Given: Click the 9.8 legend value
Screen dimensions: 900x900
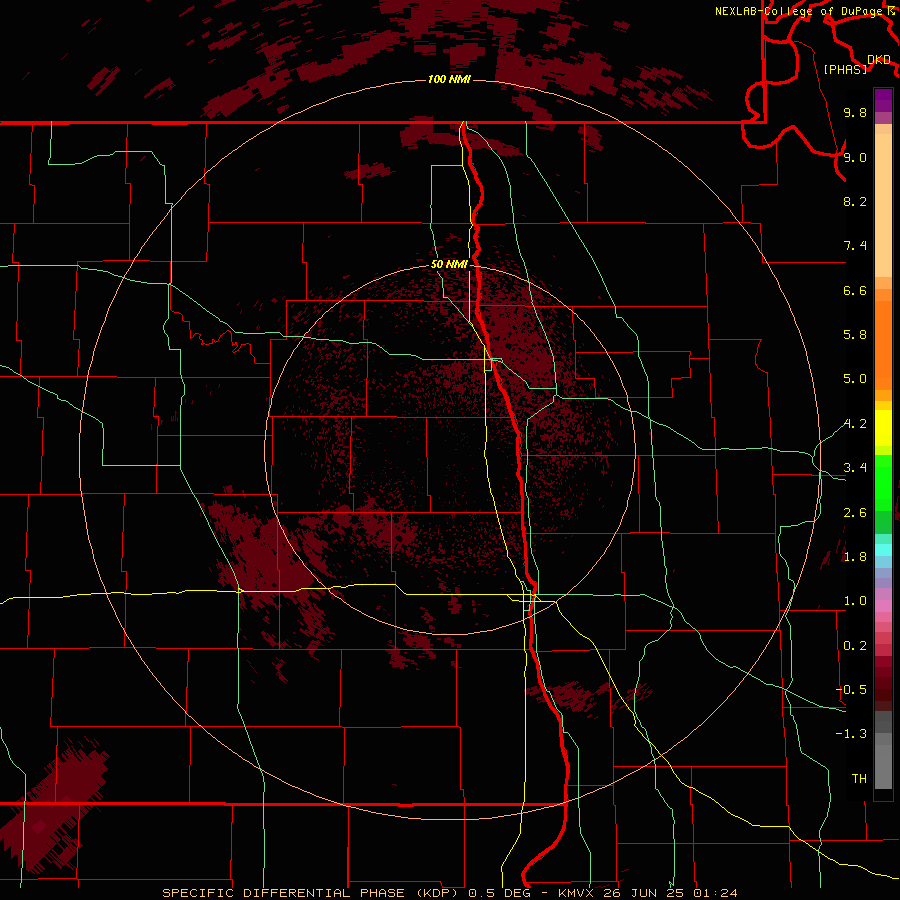Looking at the screenshot, I should click(x=855, y=112).
